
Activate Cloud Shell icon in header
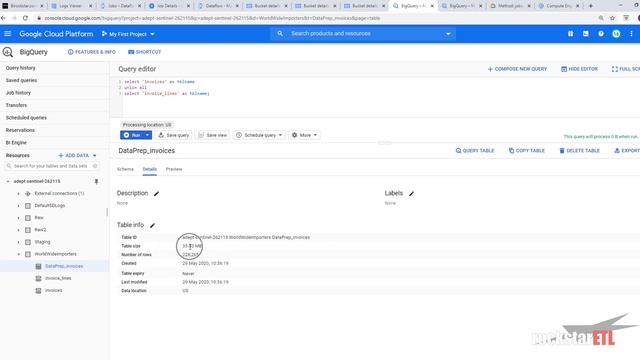(586, 34)
